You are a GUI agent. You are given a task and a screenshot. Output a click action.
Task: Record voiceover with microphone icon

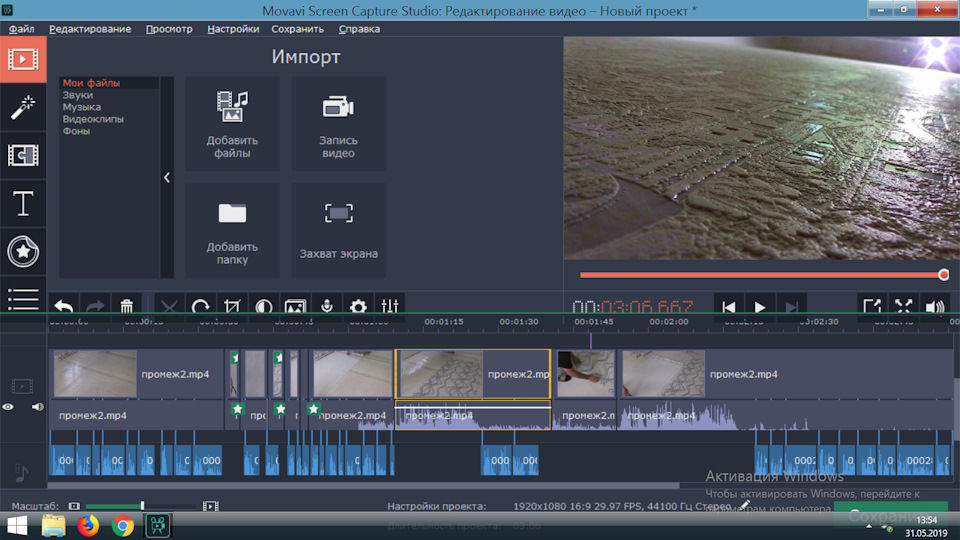click(x=326, y=307)
